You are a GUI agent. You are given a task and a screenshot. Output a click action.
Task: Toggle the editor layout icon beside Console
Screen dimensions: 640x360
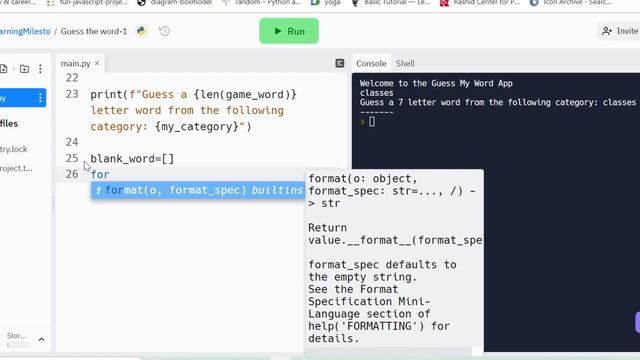[340, 63]
